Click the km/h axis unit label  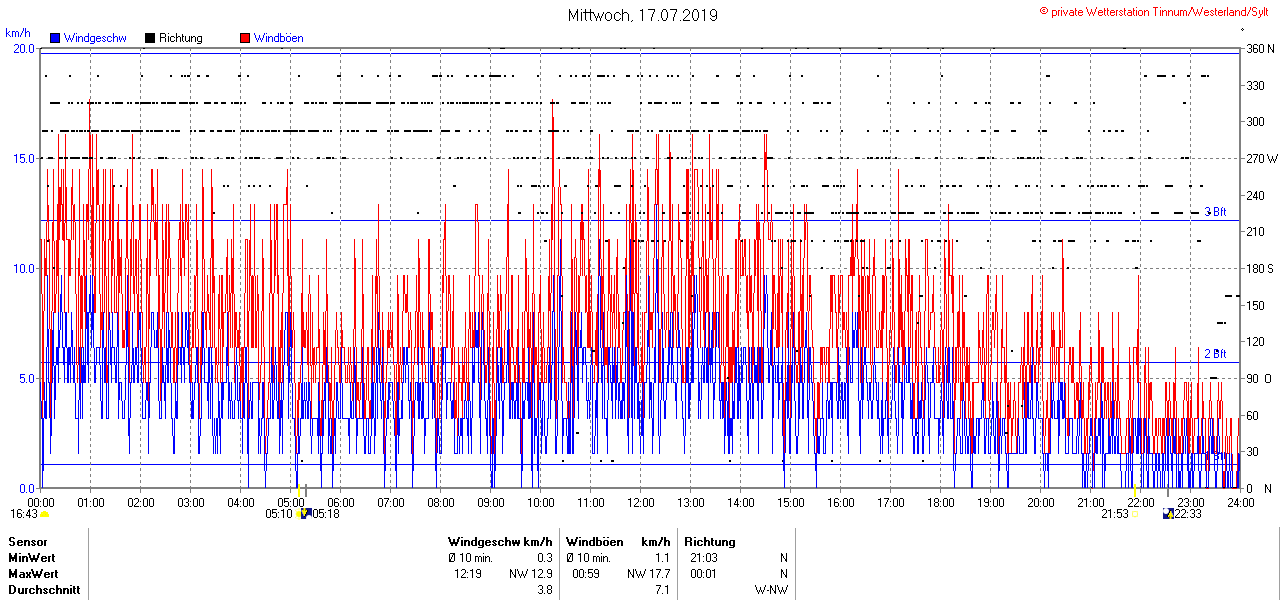18,34
